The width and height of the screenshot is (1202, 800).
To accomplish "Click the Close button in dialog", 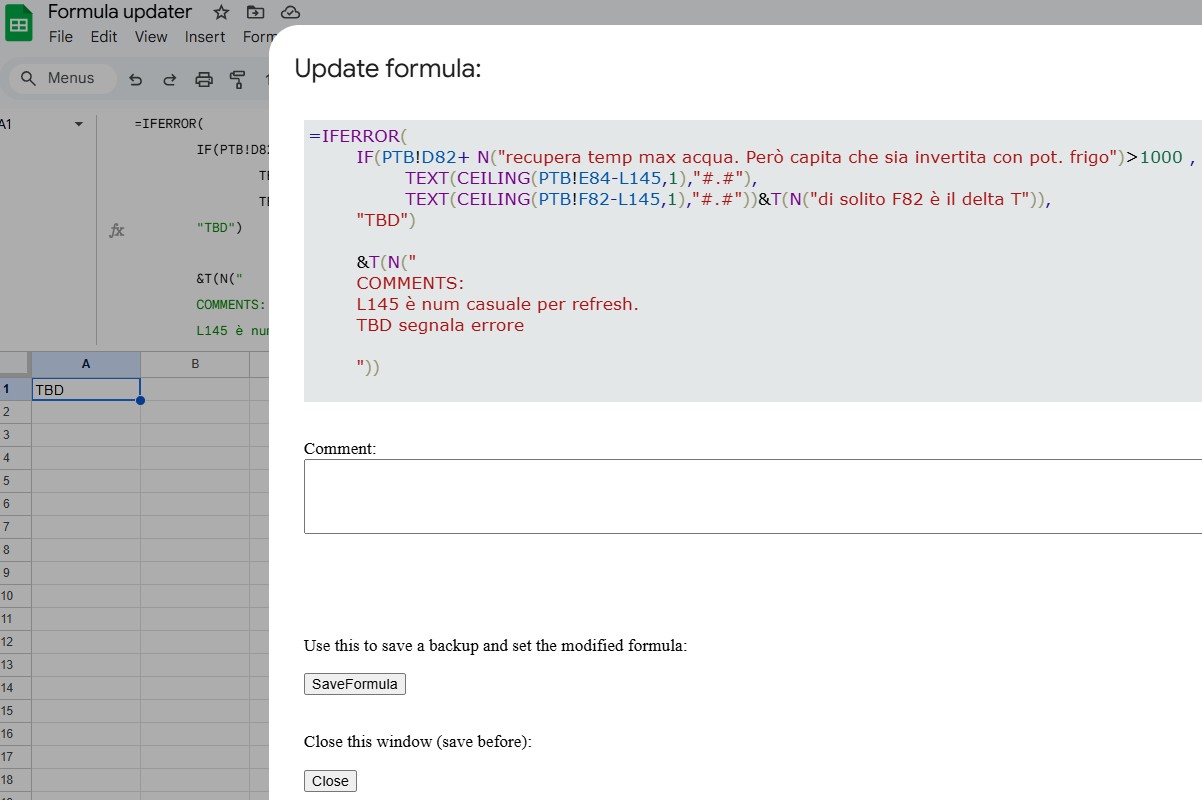I will point(330,781).
